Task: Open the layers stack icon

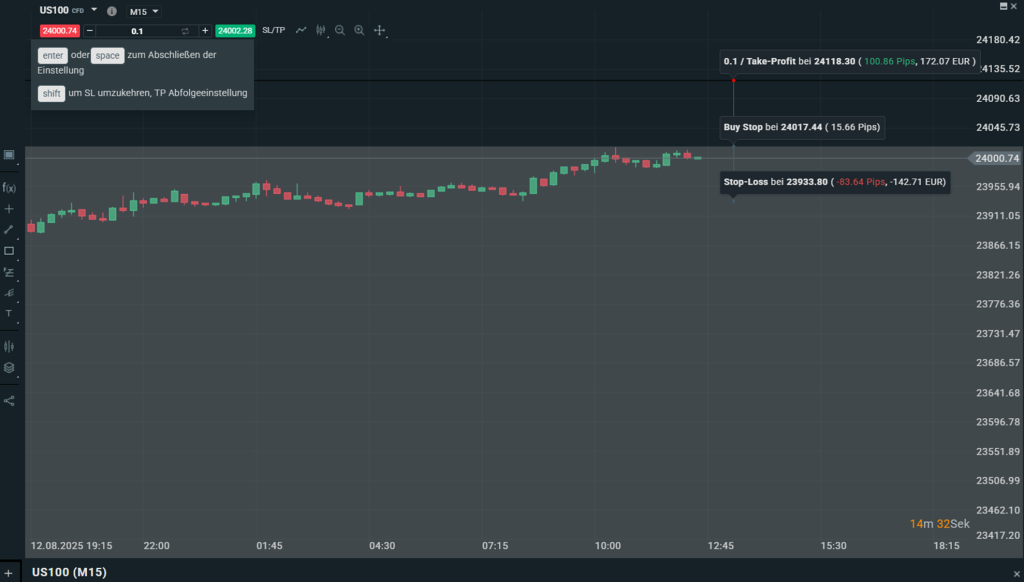Action: click(9, 368)
